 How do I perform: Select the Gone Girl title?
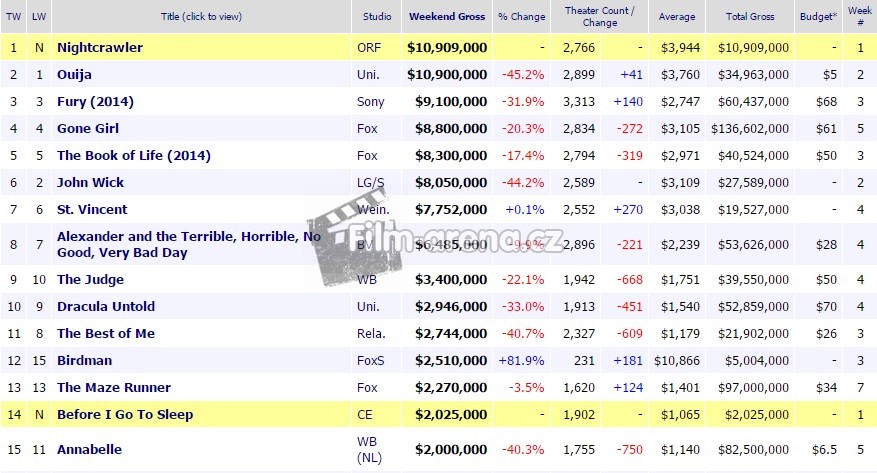(x=90, y=128)
